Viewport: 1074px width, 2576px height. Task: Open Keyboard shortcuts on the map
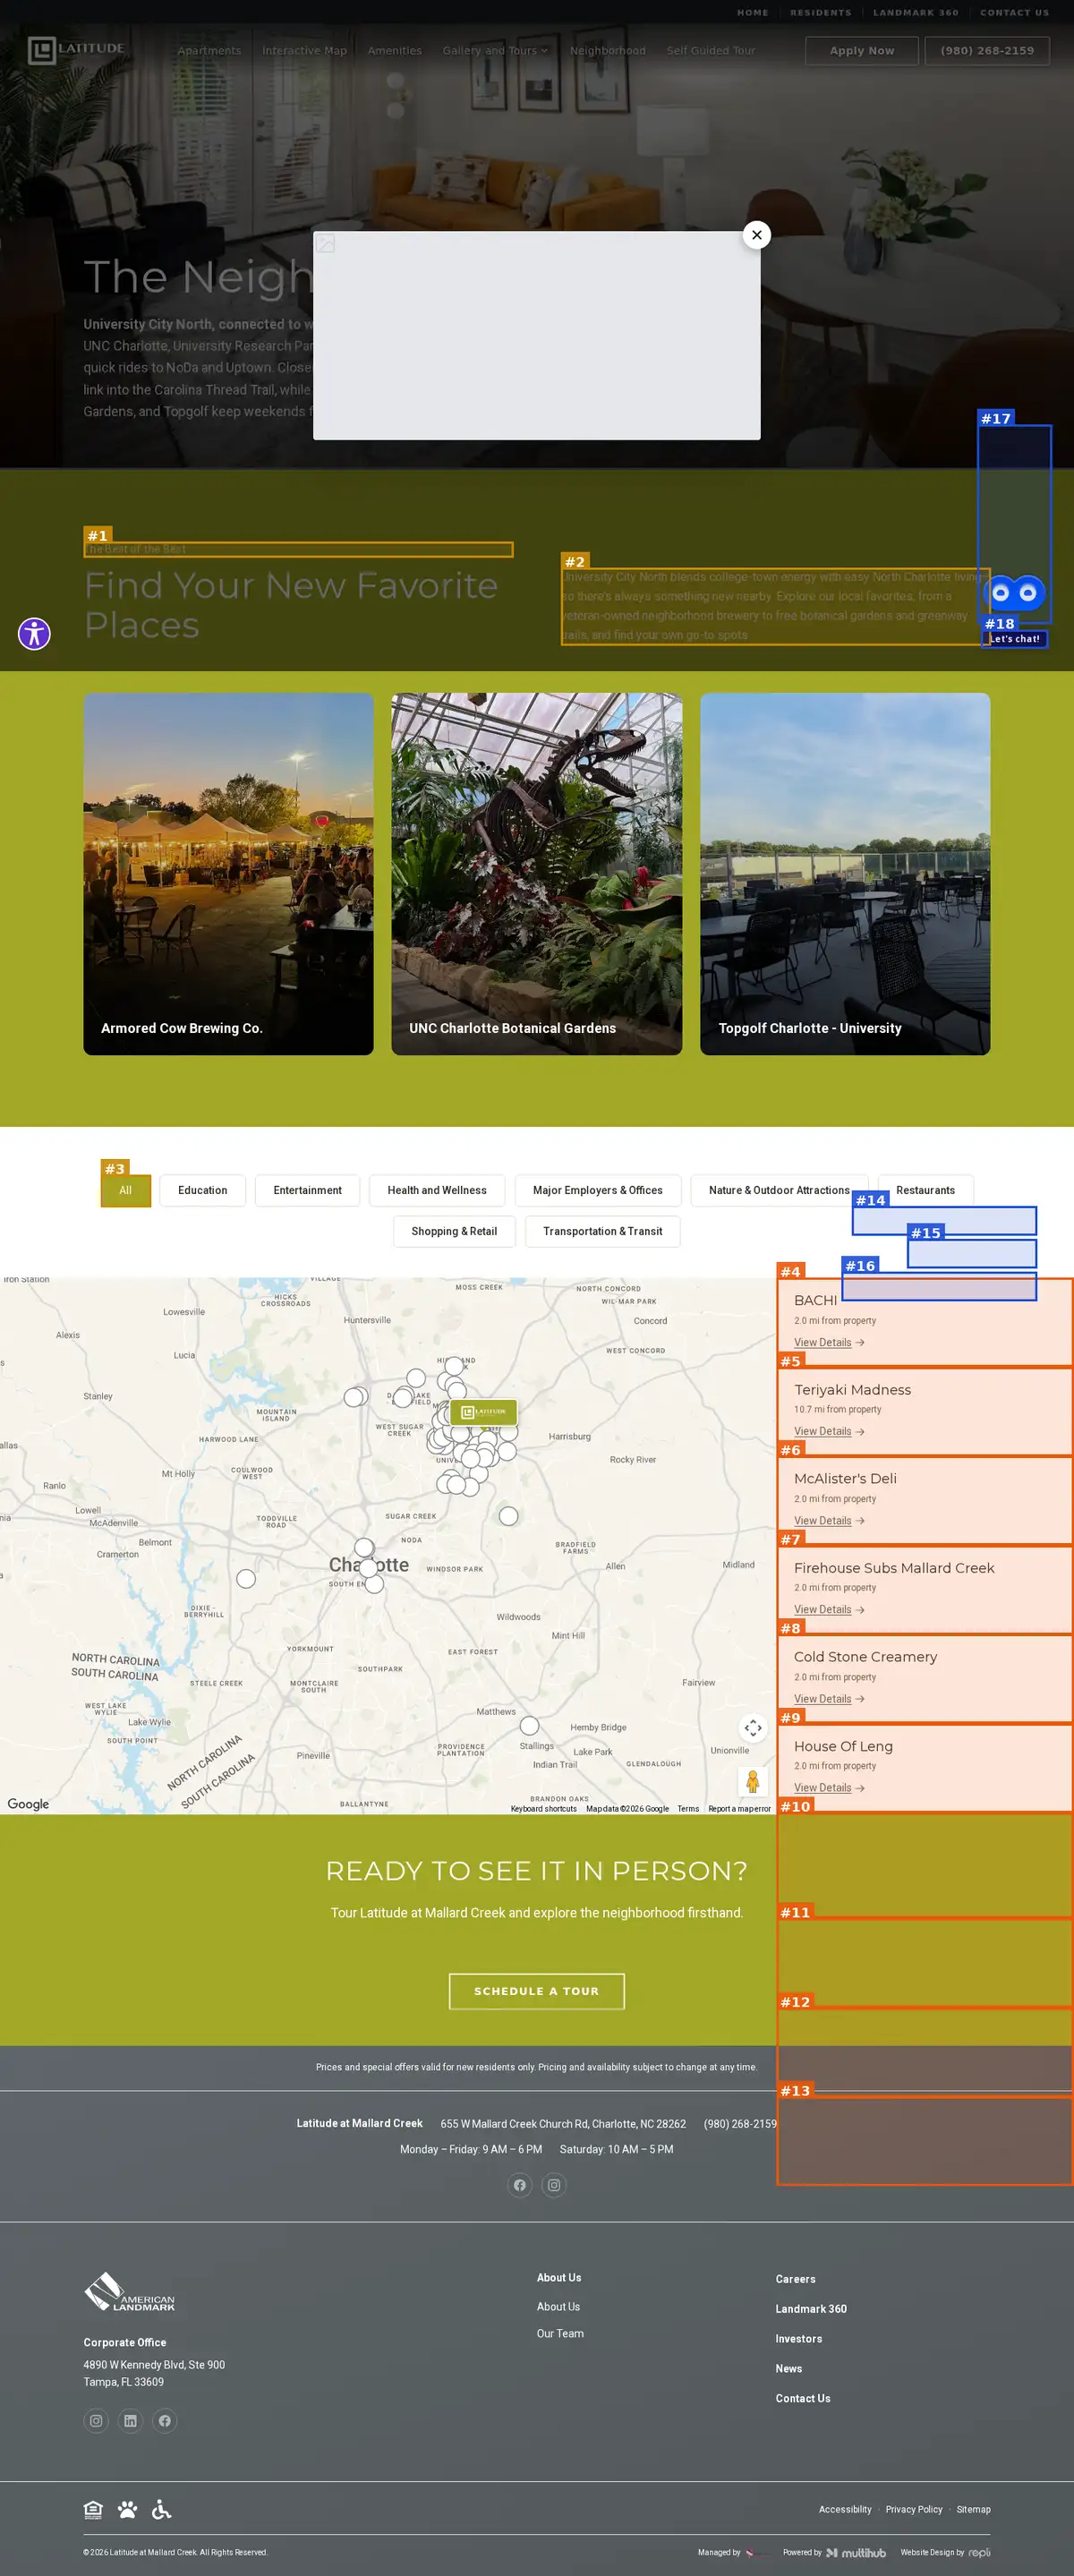pos(543,1808)
